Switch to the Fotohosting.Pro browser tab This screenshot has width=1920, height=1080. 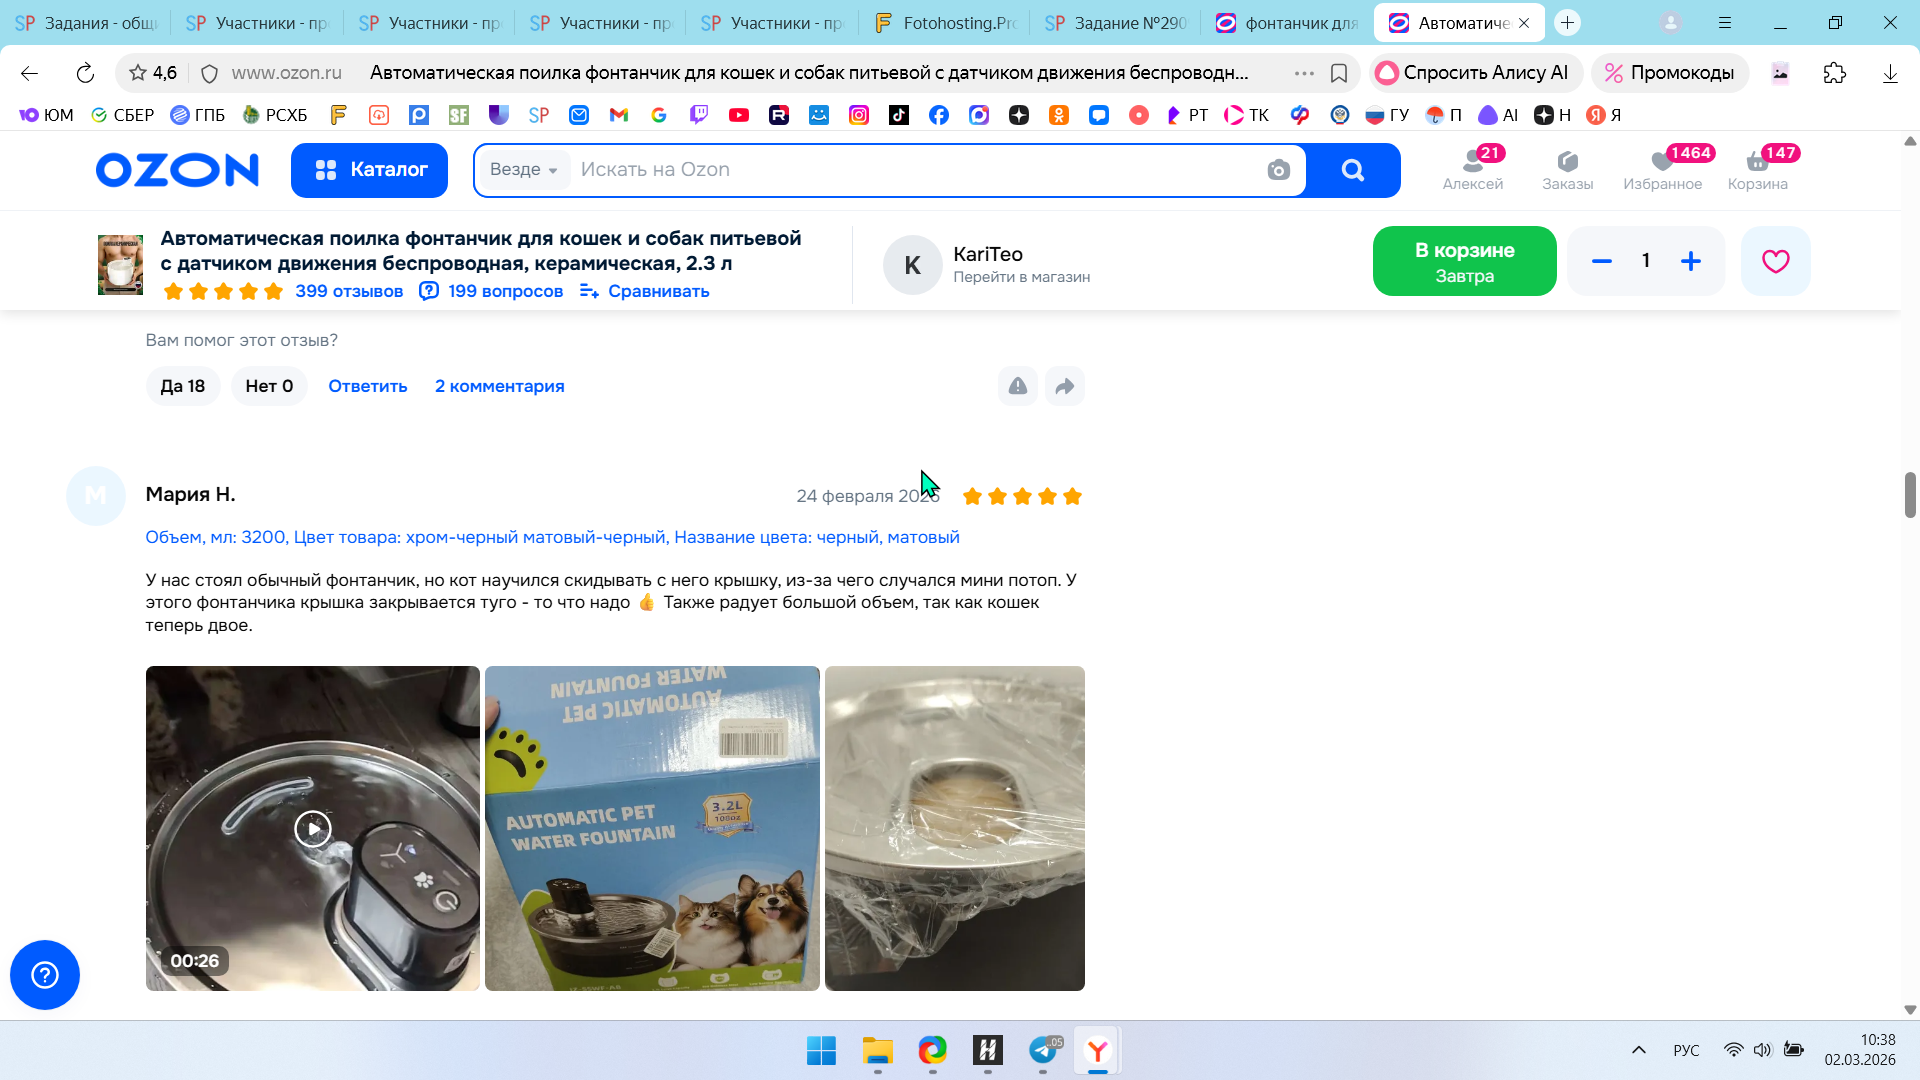[x=945, y=22]
